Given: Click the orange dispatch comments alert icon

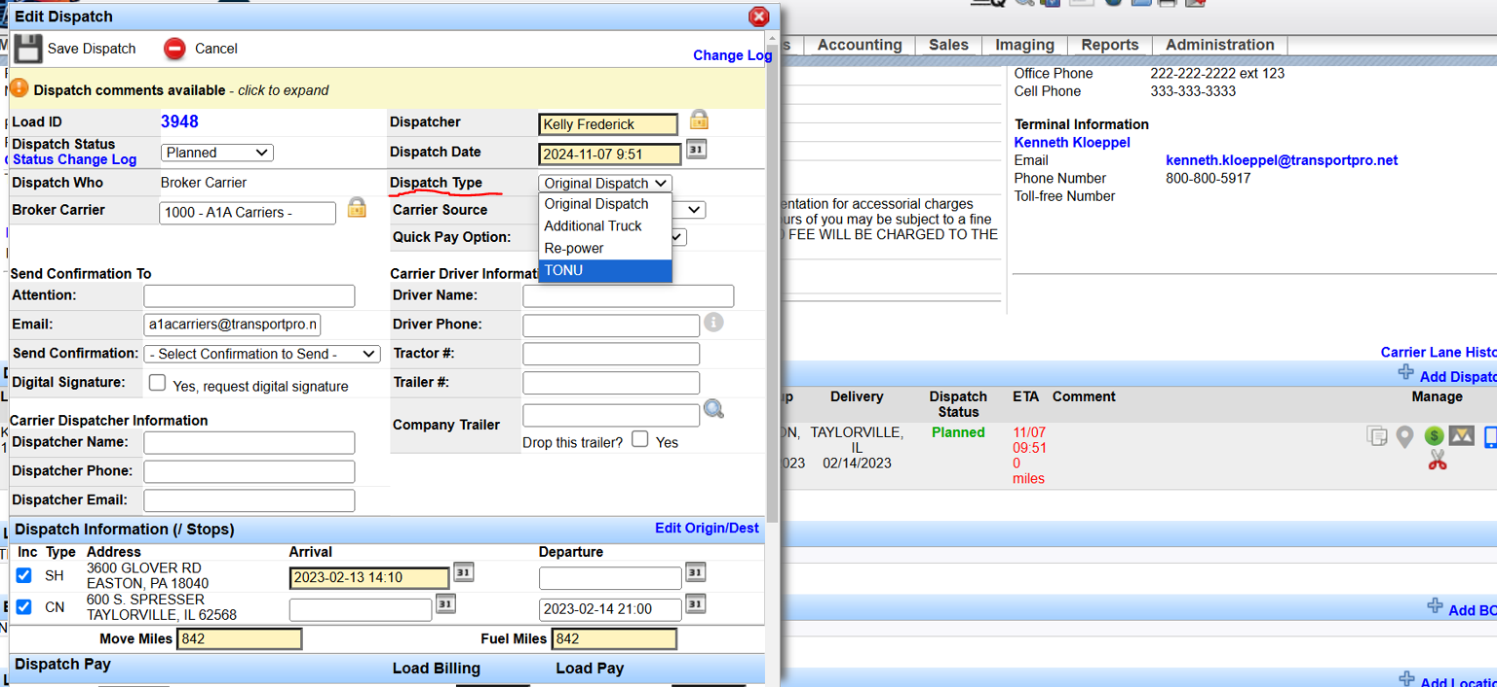Looking at the screenshot, I should 20,89.
